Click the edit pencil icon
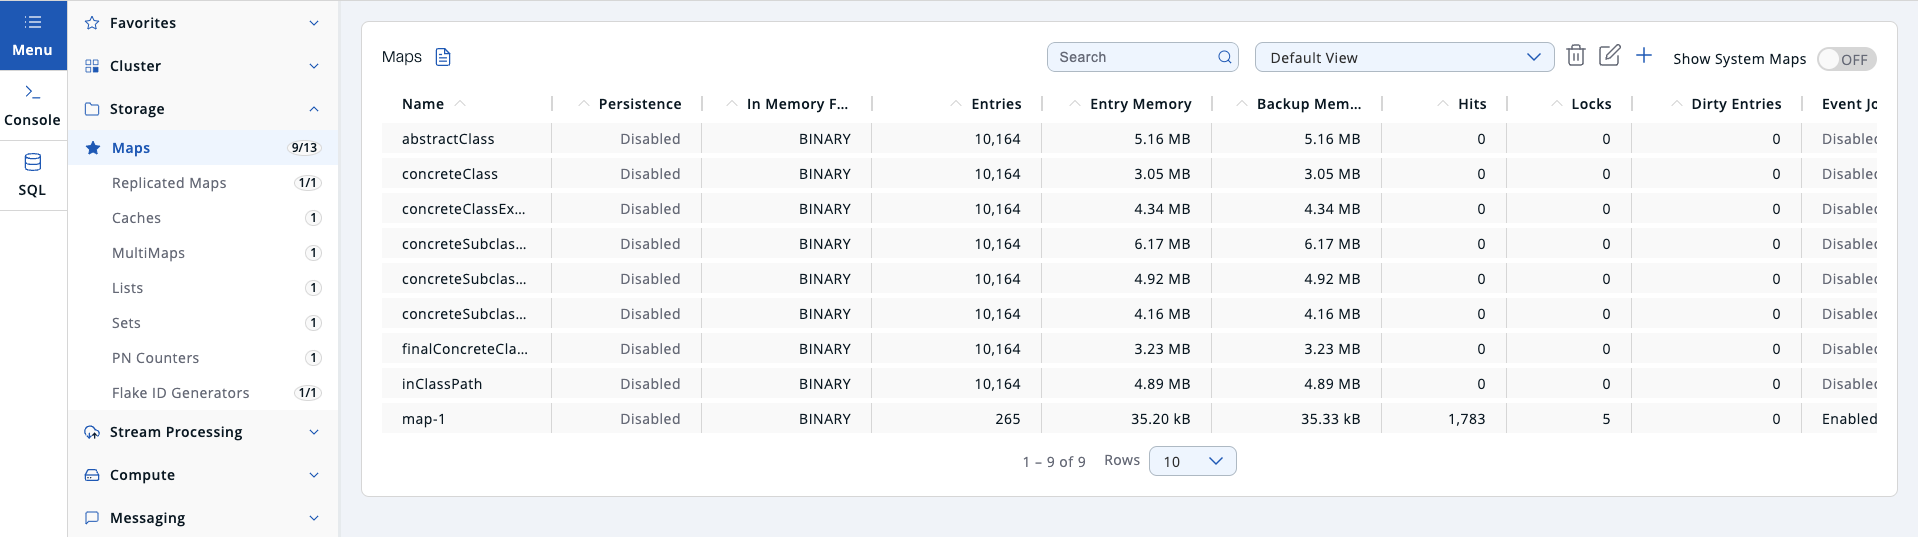The image size is (1918, 537). pyautogui.click(x=1609, y=56)
